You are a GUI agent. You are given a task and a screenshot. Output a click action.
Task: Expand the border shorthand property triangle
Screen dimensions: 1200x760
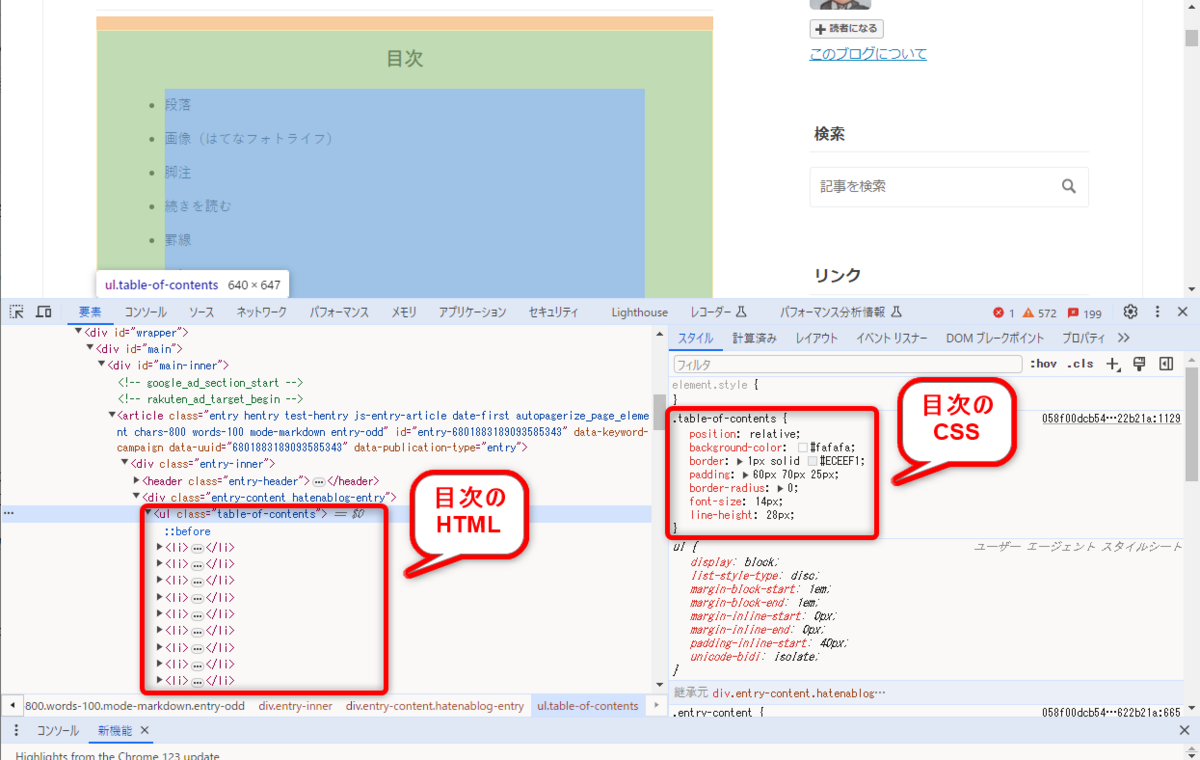(x=740, y=461)
